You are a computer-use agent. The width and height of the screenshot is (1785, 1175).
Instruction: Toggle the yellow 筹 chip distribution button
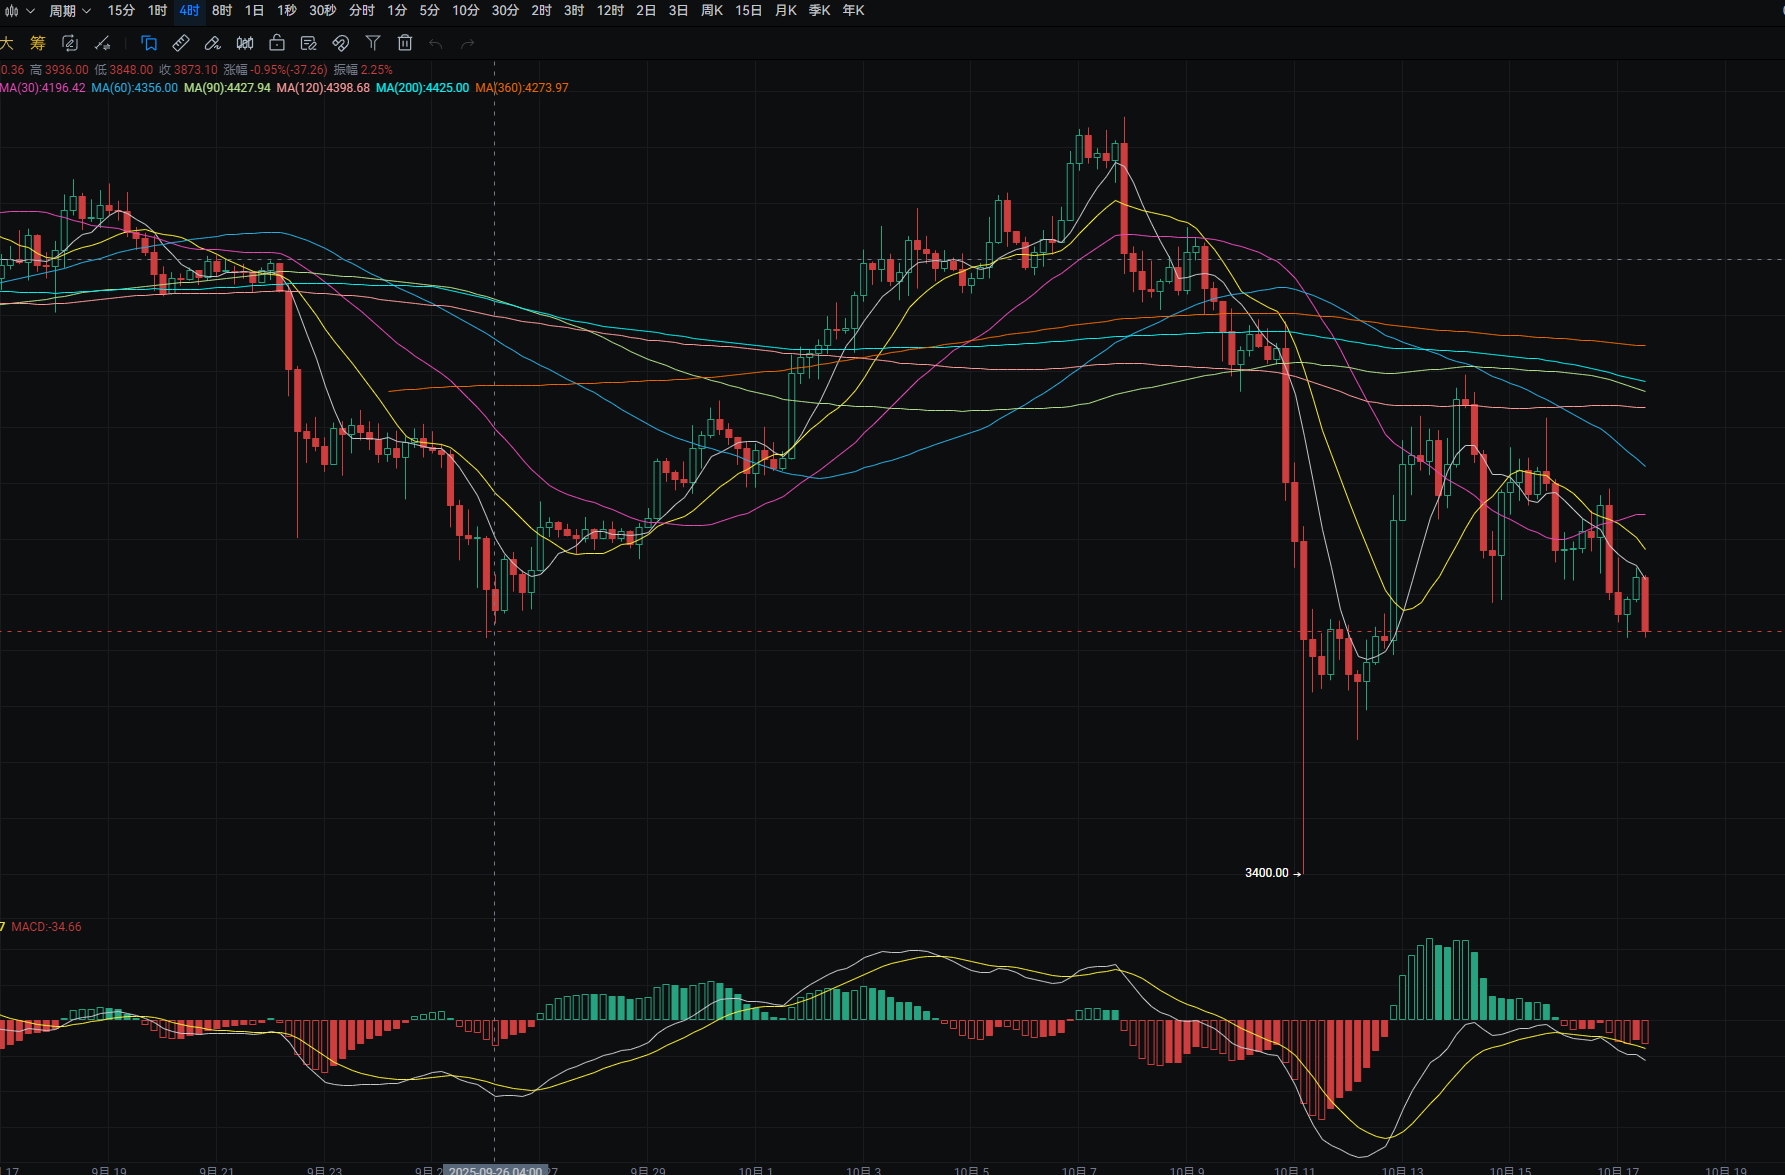38,43
